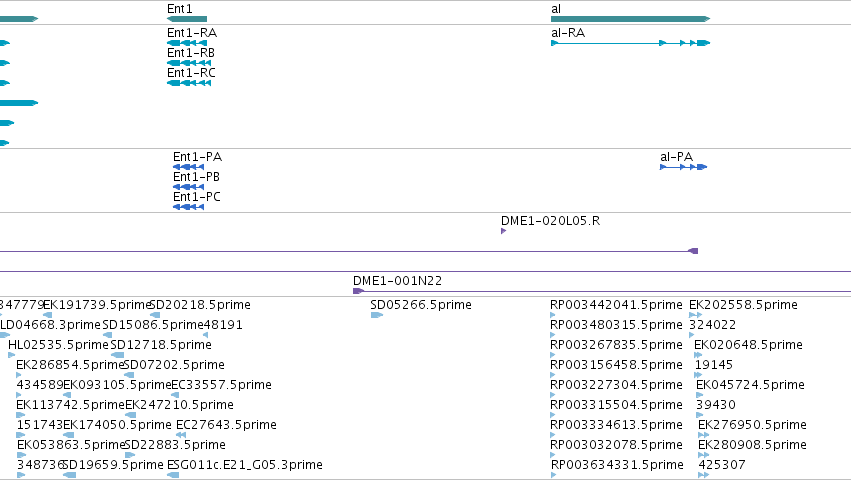The height and width of the screenshot is (480, 851).
Task: Click the LD04668.3prime label
Action: 50,325
